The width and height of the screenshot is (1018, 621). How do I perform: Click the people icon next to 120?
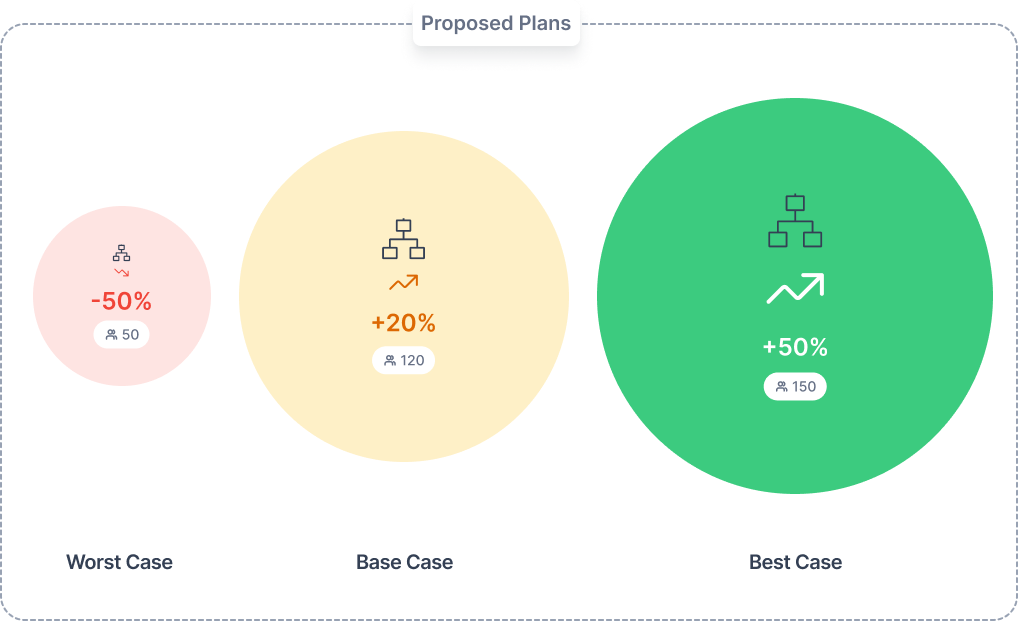point(390,361)
